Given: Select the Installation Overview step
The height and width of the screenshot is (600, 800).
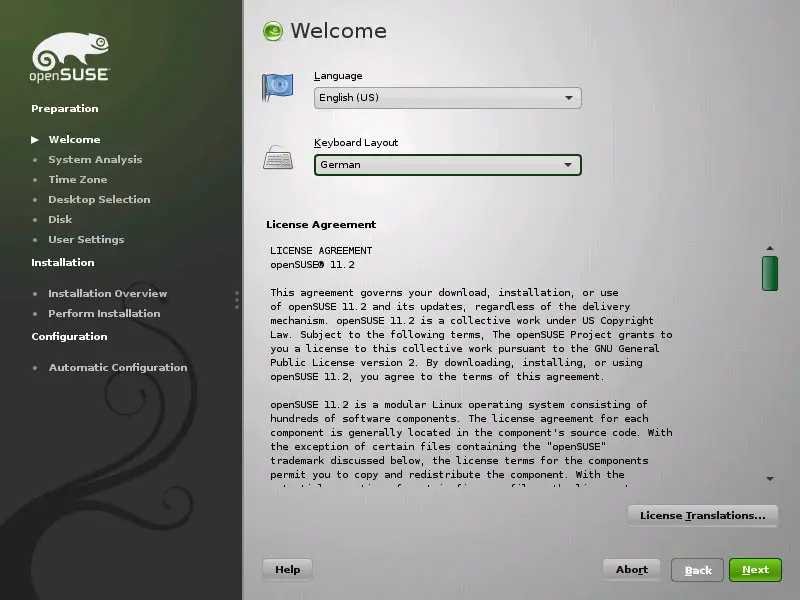Looking at the screenshot, I should pyautogui.click(x=108, y=293).
